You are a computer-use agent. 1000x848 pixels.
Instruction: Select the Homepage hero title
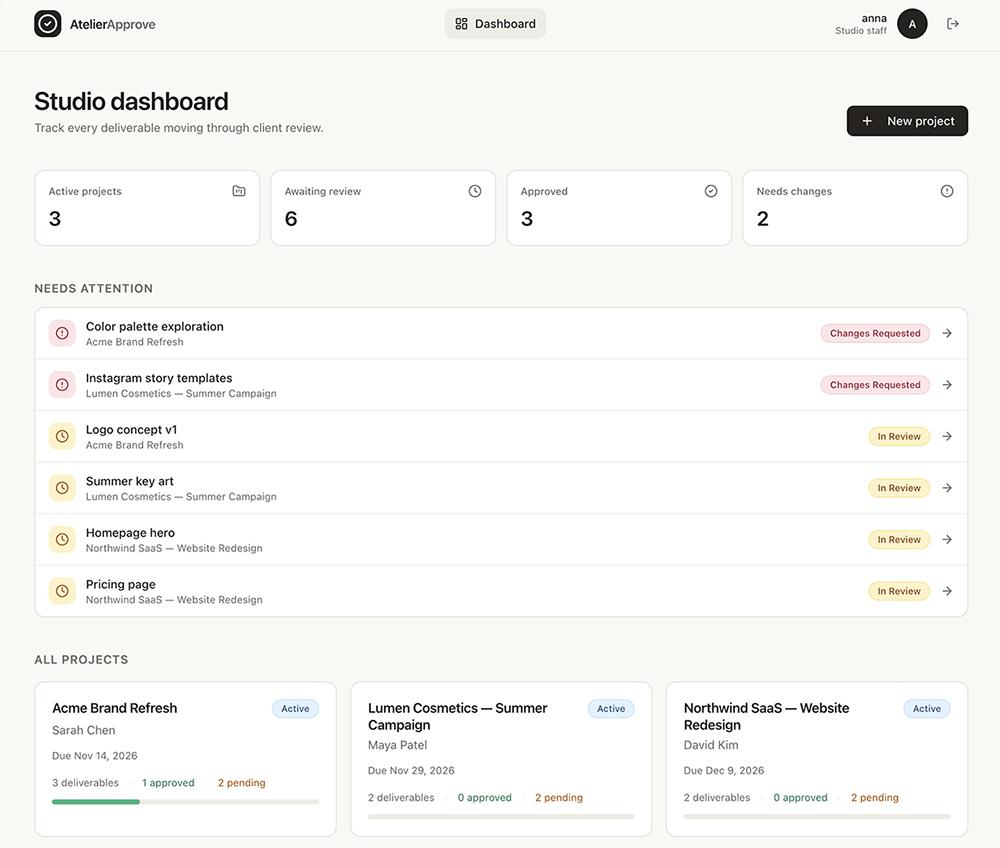coord(130,532)
